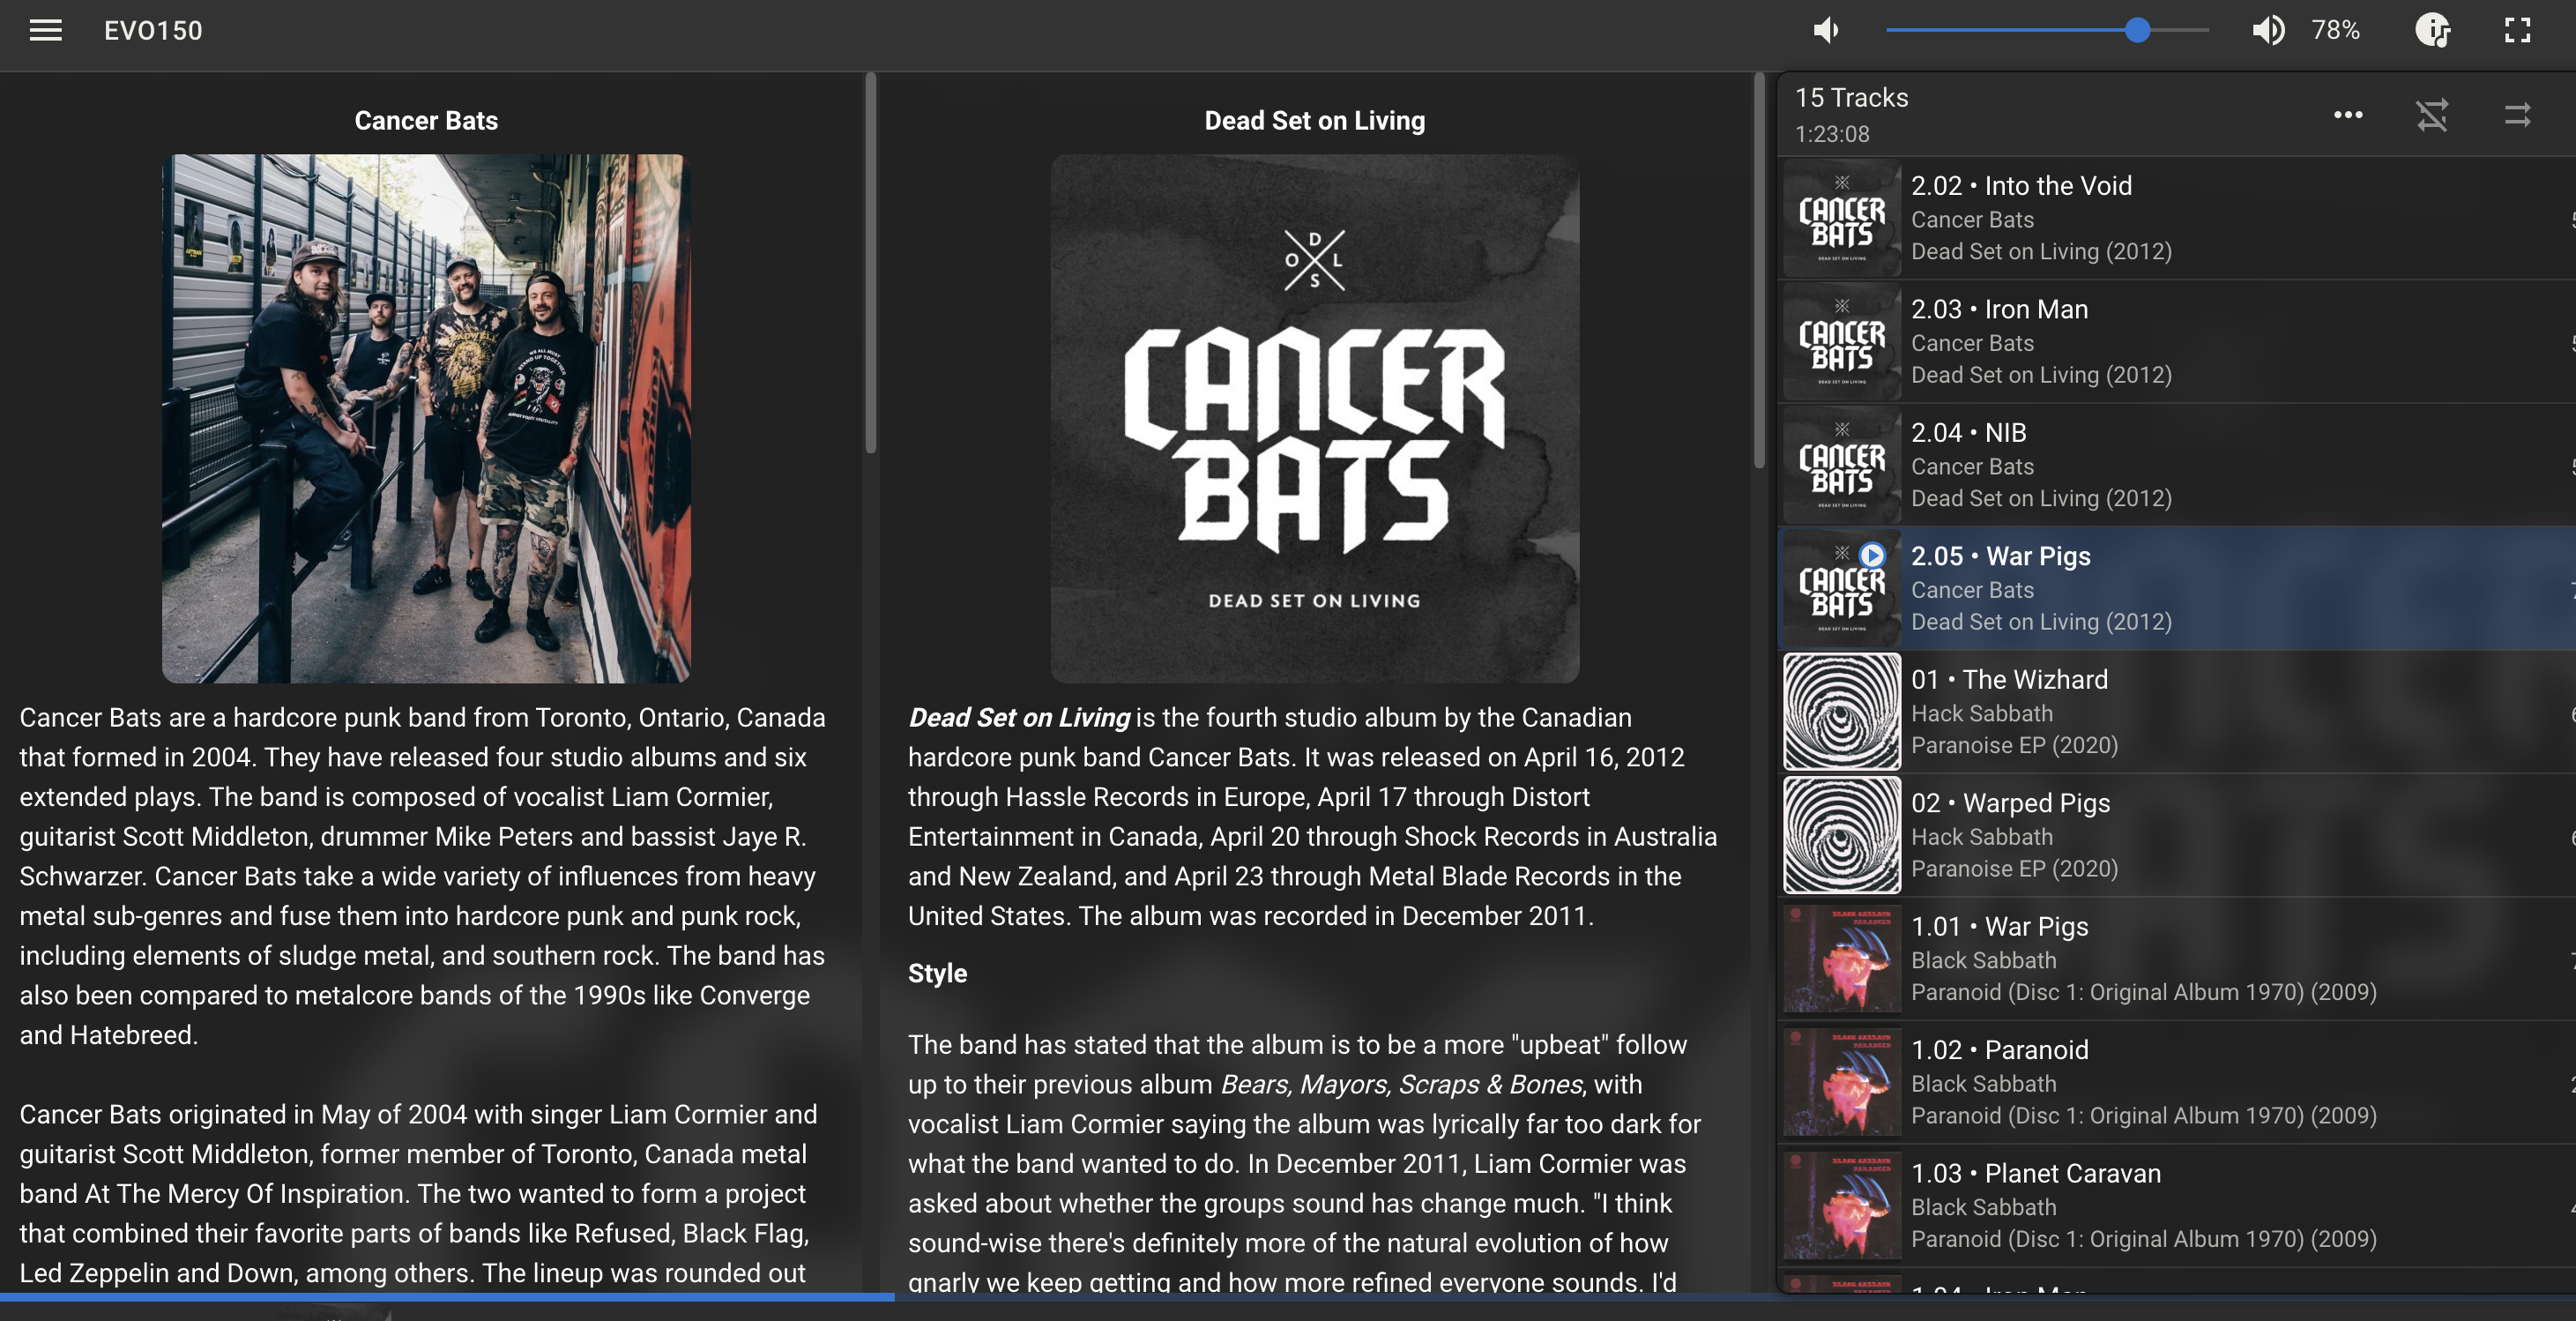The height and width of the screenshot is (1321, 2576).
Task: Open the now-playing info icon
Action: [2433, 30]
